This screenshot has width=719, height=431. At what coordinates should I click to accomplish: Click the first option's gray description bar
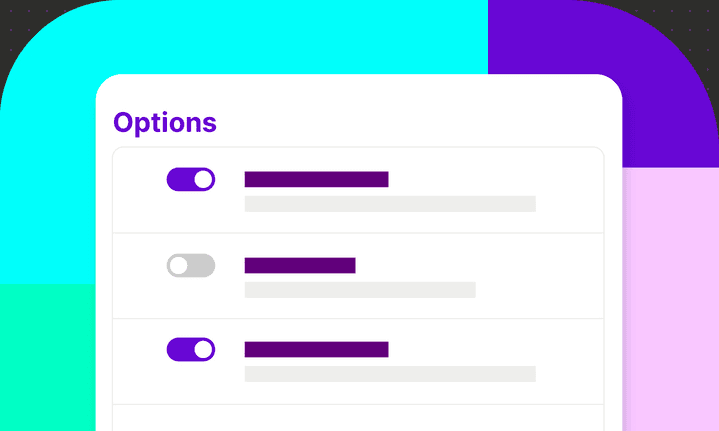point(390,204)
